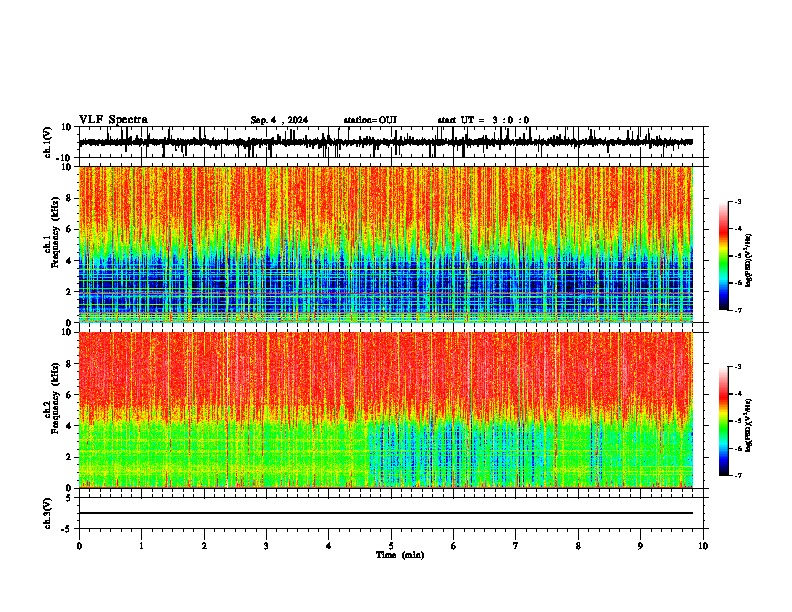Click time-axis tick label '7'
The image size is (792, 612).
[516, 546]
